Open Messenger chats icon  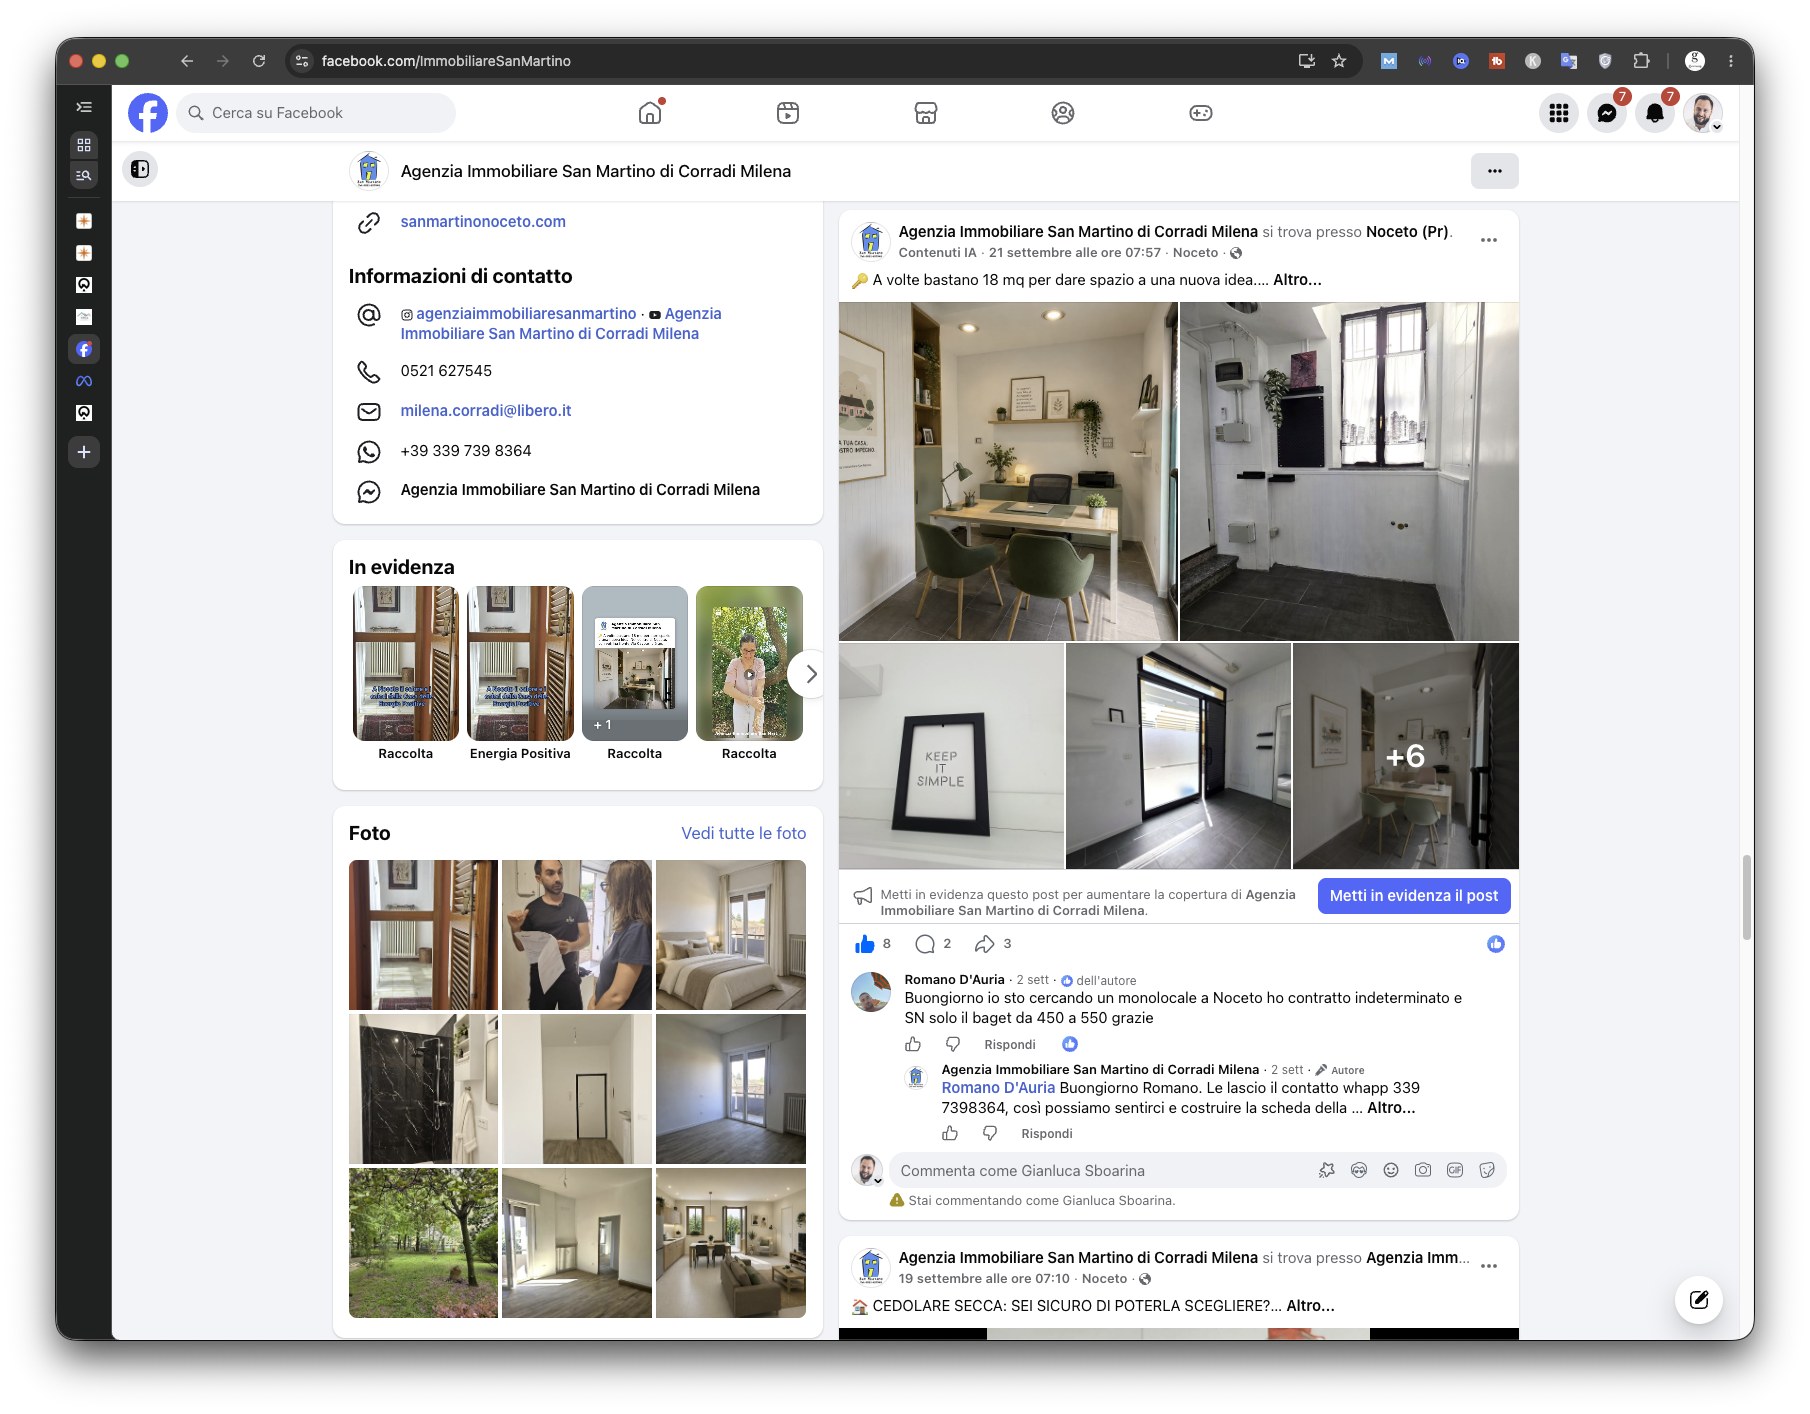1607,113
